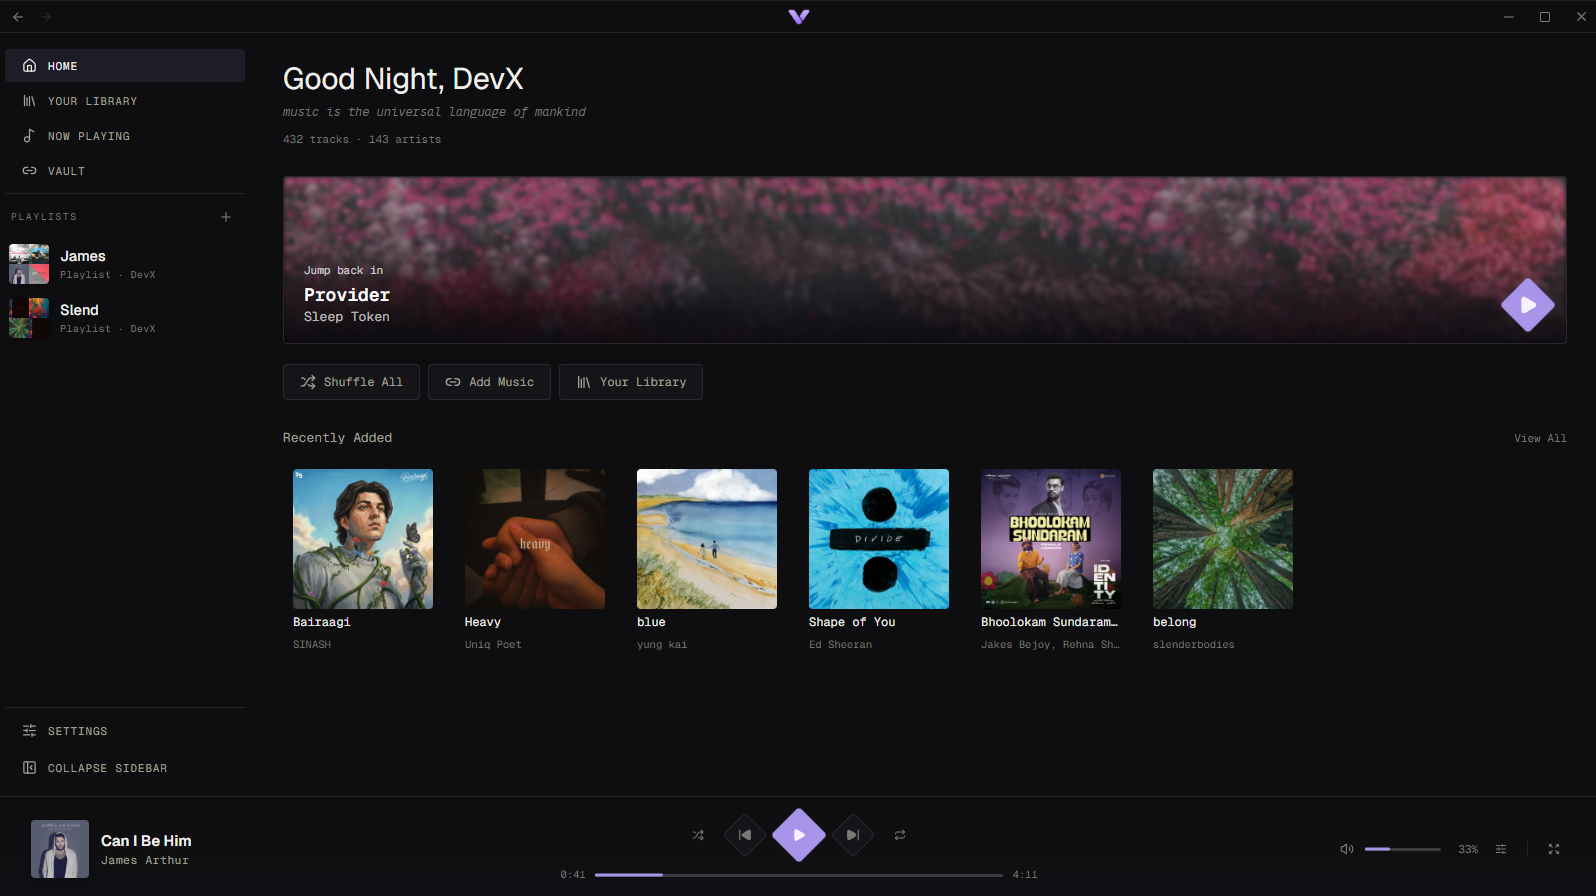Click the Sleep Token artist text

pos(347,317)
